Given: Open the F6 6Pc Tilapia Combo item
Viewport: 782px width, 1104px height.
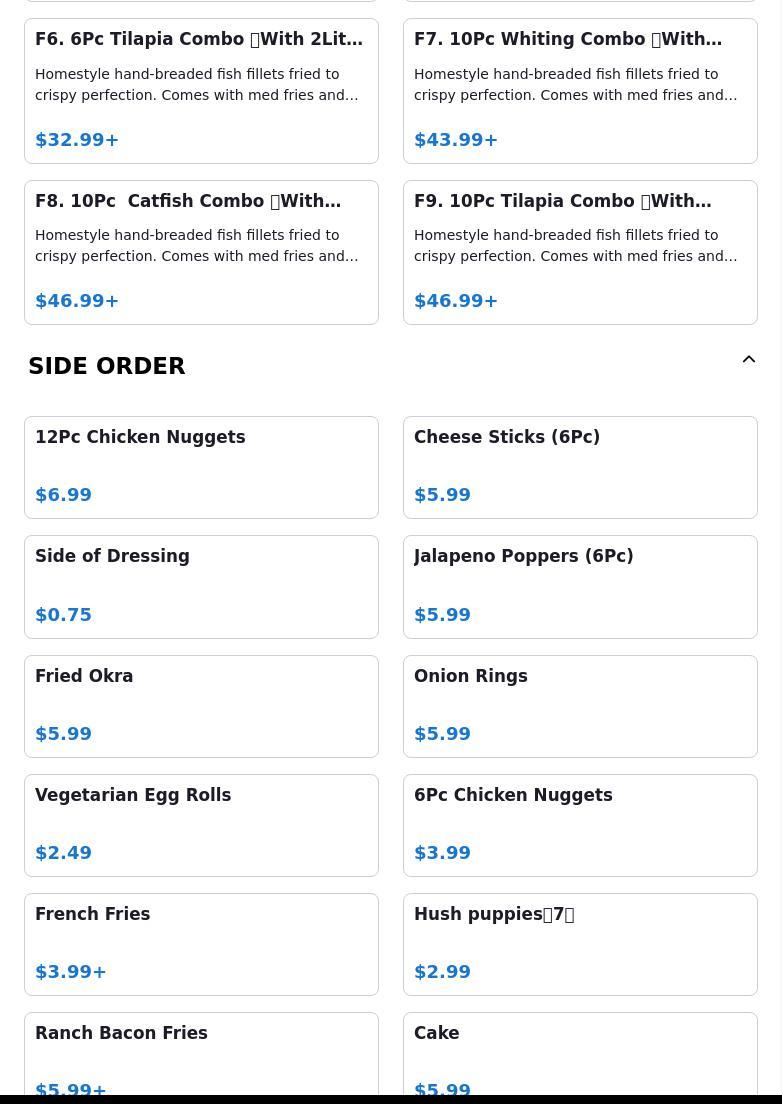Looking at the screenshot, I should click(x=201, y=91).
